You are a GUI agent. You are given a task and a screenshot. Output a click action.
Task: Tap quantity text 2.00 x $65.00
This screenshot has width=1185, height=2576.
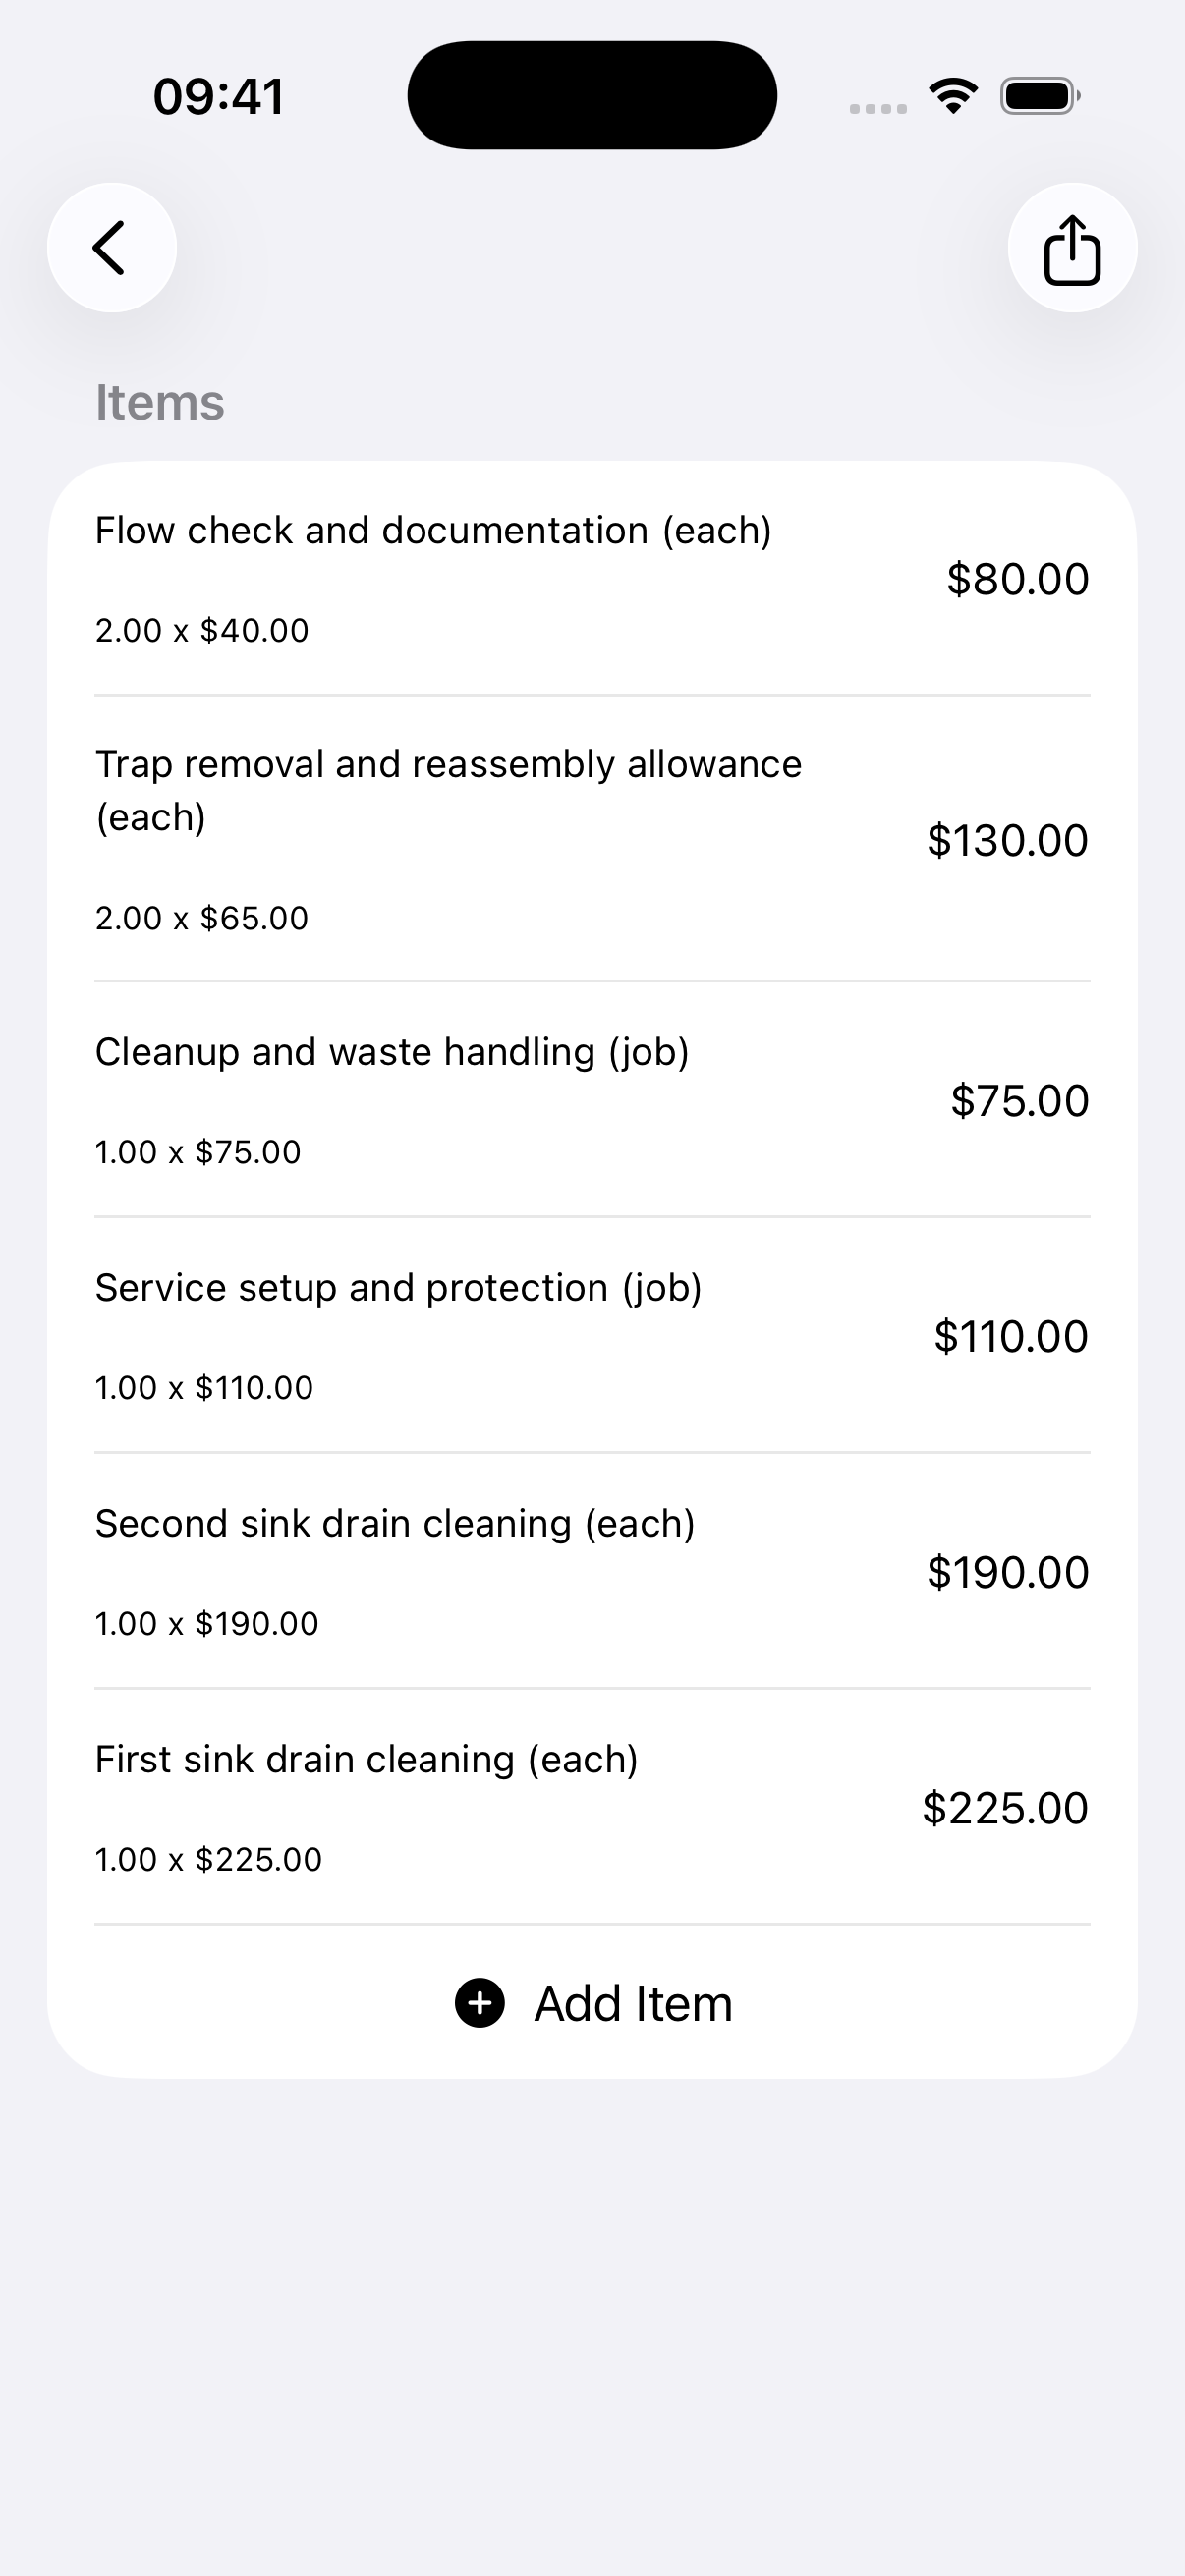pos(202,918)
